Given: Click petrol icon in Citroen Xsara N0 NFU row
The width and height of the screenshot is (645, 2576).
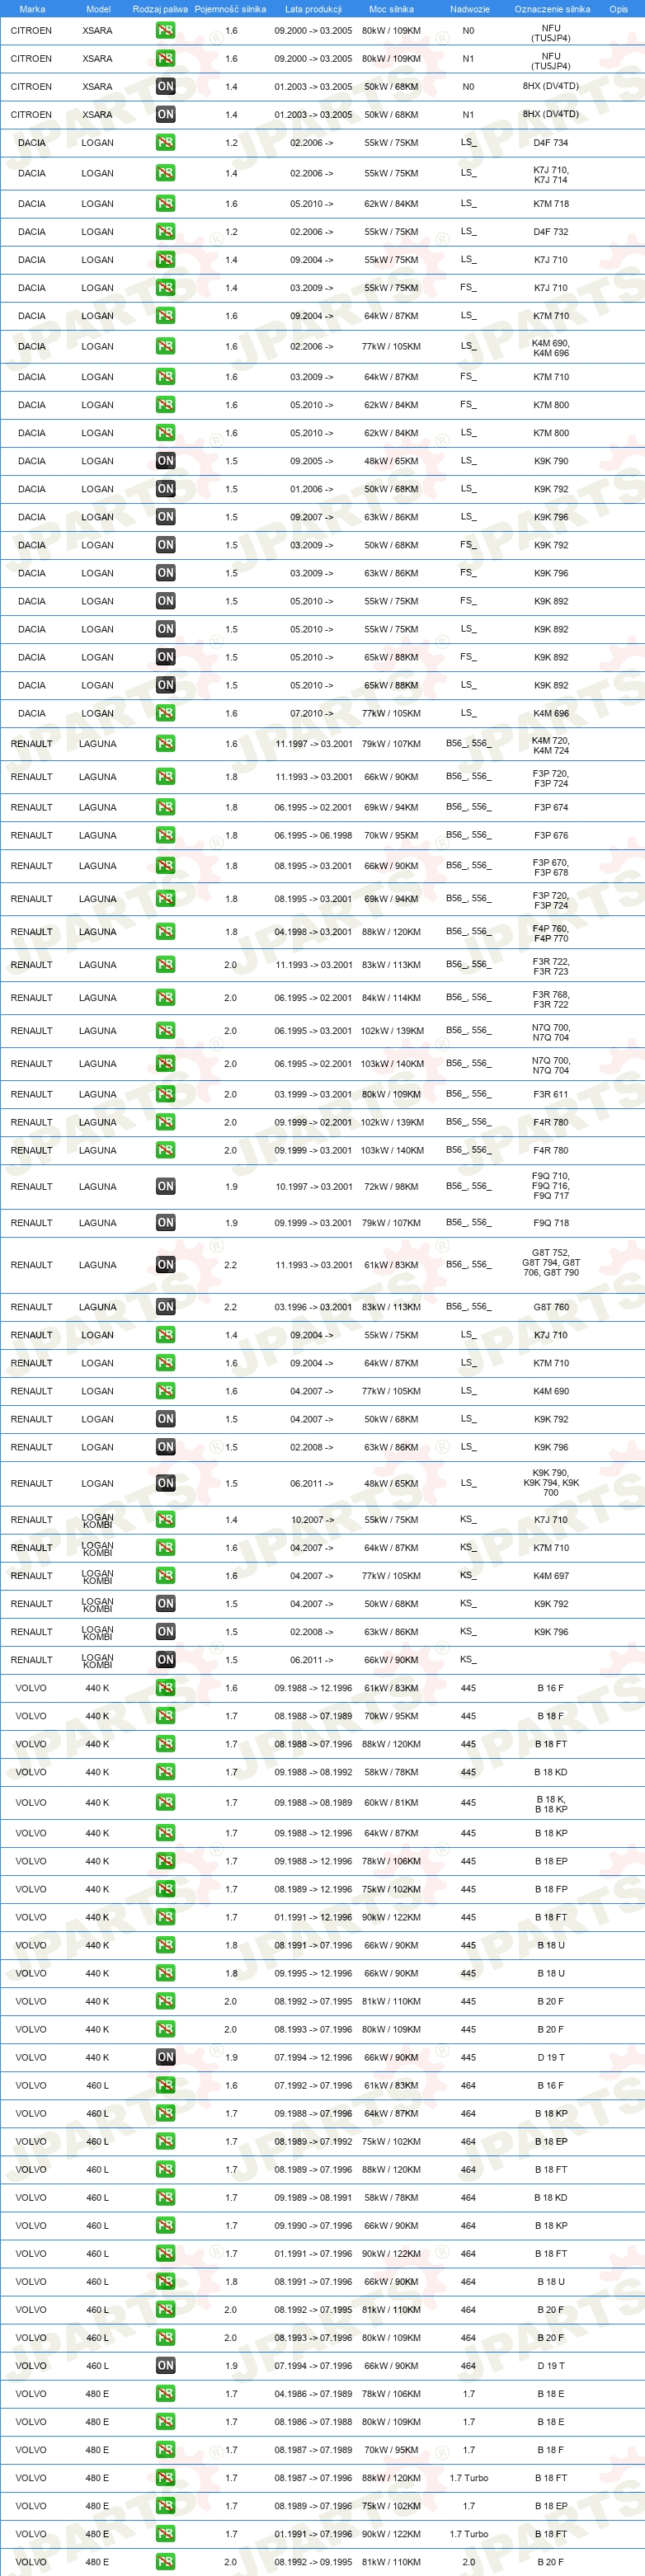Looking at the screenshot, I should 165,31.
